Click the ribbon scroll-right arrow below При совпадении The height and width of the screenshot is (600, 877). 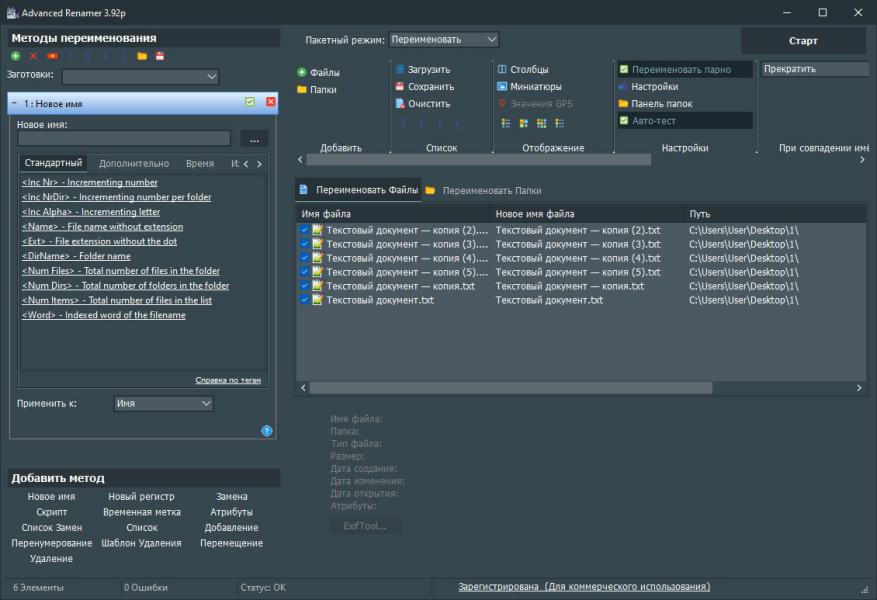pyautogui.click(x=861, y=160)
